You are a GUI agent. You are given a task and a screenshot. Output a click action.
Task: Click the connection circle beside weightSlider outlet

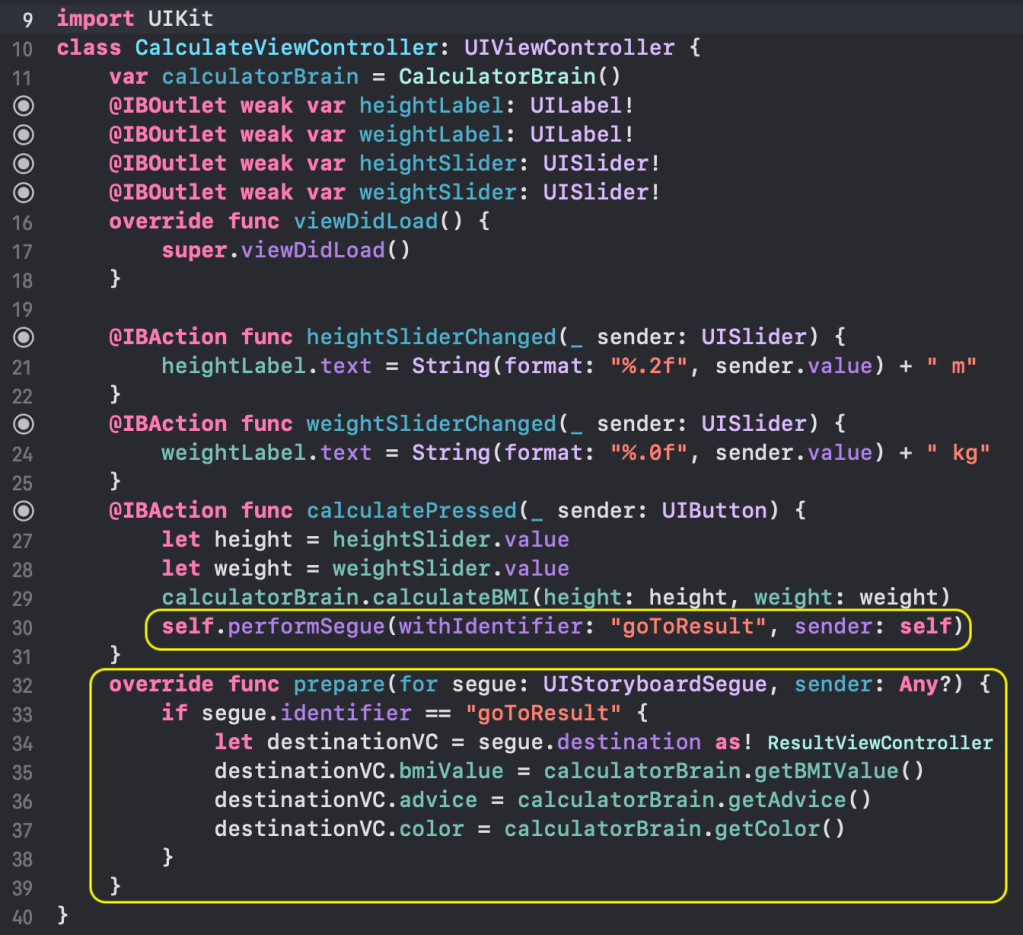coord(23,192)
